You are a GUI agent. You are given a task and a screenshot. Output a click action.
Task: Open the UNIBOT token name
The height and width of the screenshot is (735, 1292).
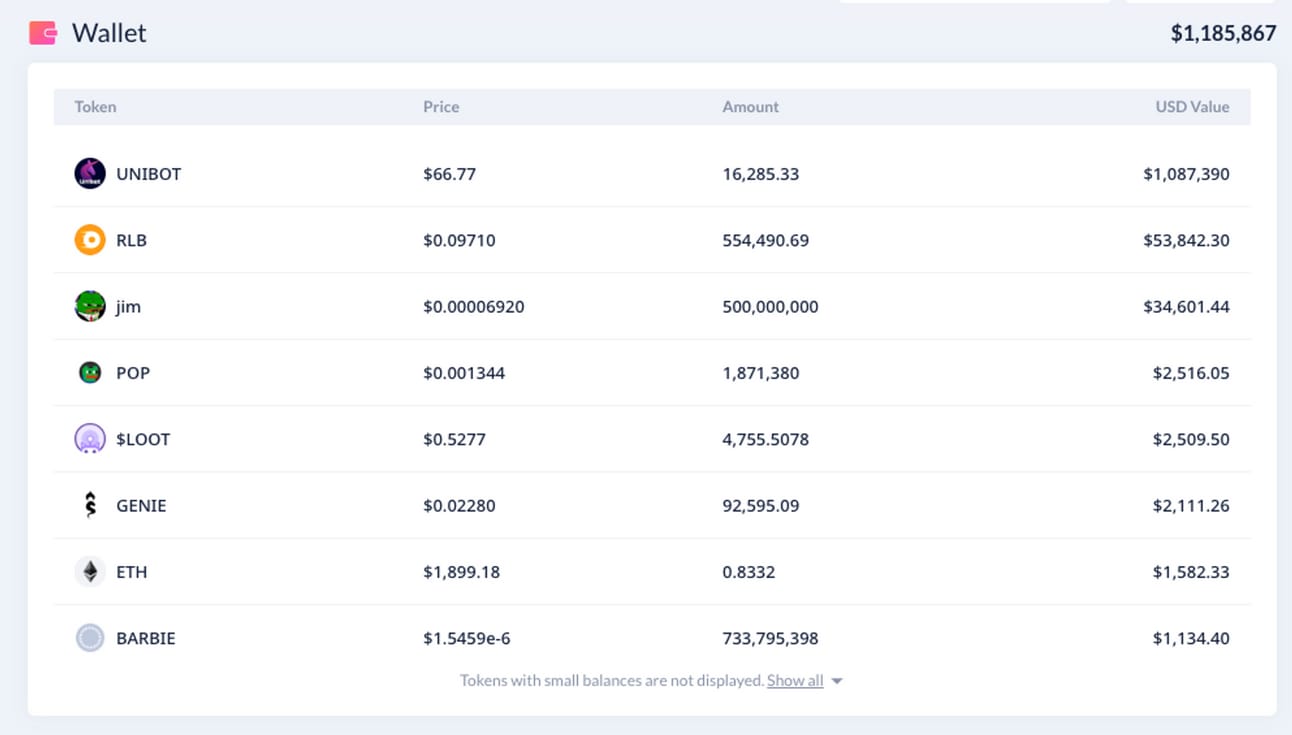tap(149, 174)
